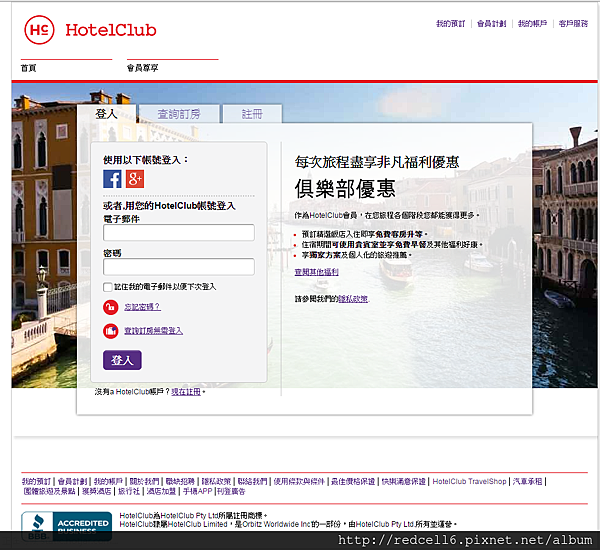
Task: Open 團體旅遊及景點 footer link
Action: (49, 491)
